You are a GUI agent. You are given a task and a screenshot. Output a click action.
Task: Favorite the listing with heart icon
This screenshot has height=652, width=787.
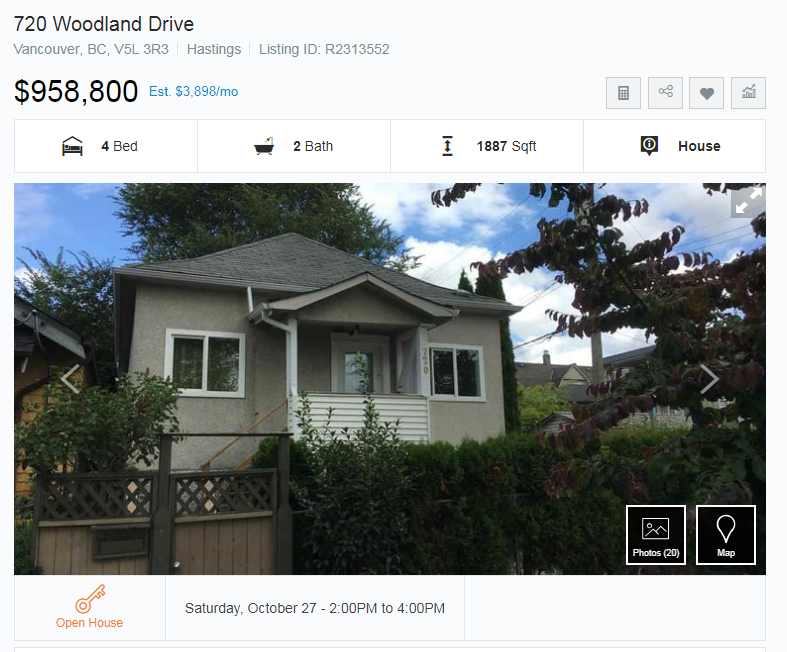click(706, 93)
